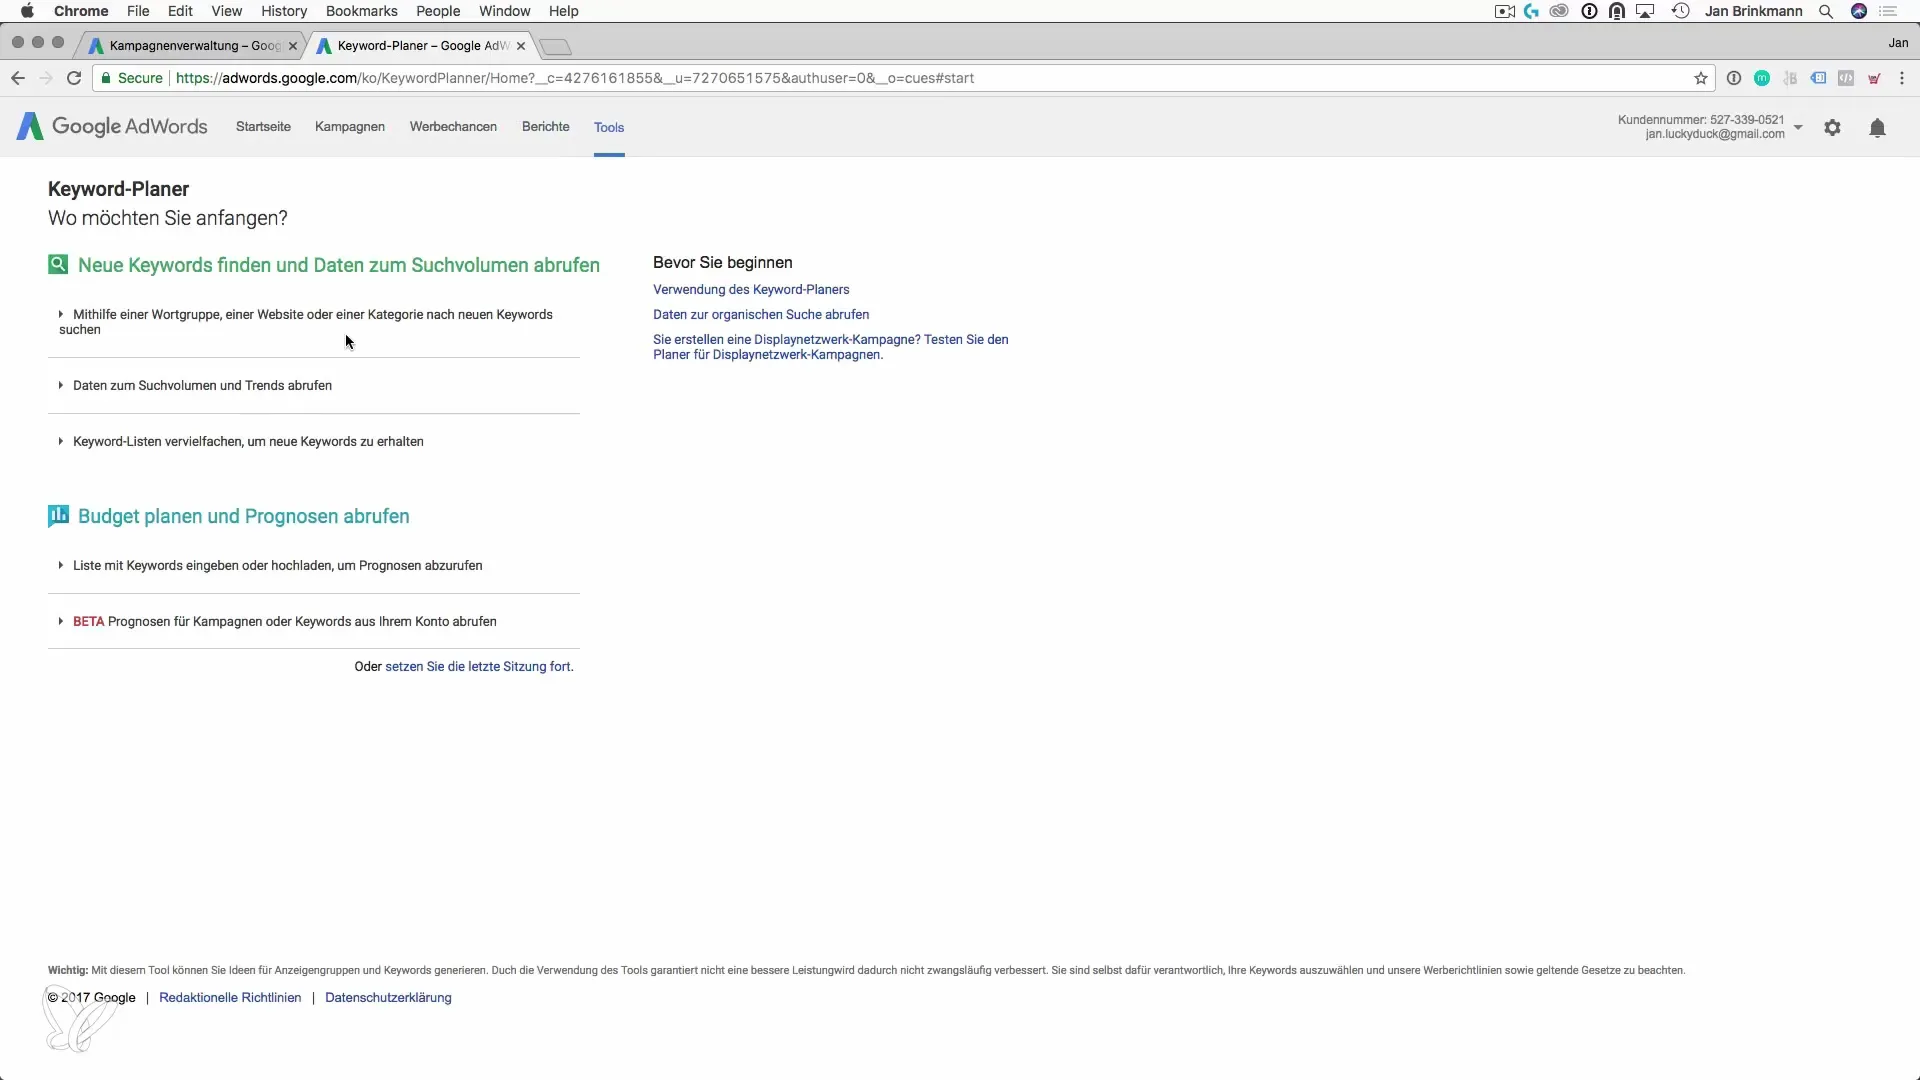Open a new browser tab
This screenshot has height=1080, width=1920.
pos(555,47)
